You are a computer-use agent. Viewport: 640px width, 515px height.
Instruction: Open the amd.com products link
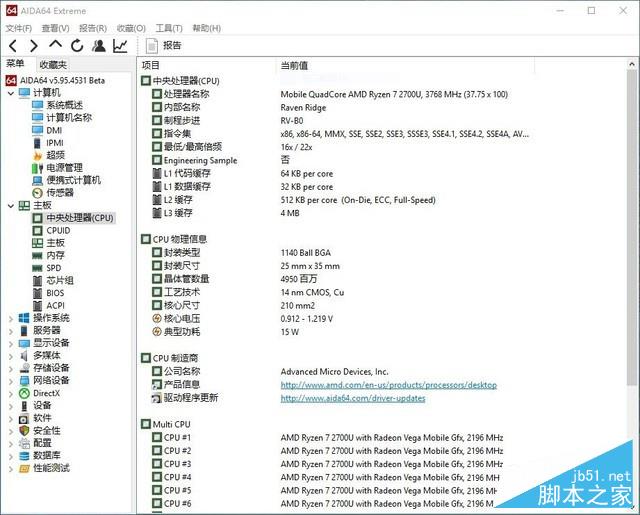pos(389,385)
